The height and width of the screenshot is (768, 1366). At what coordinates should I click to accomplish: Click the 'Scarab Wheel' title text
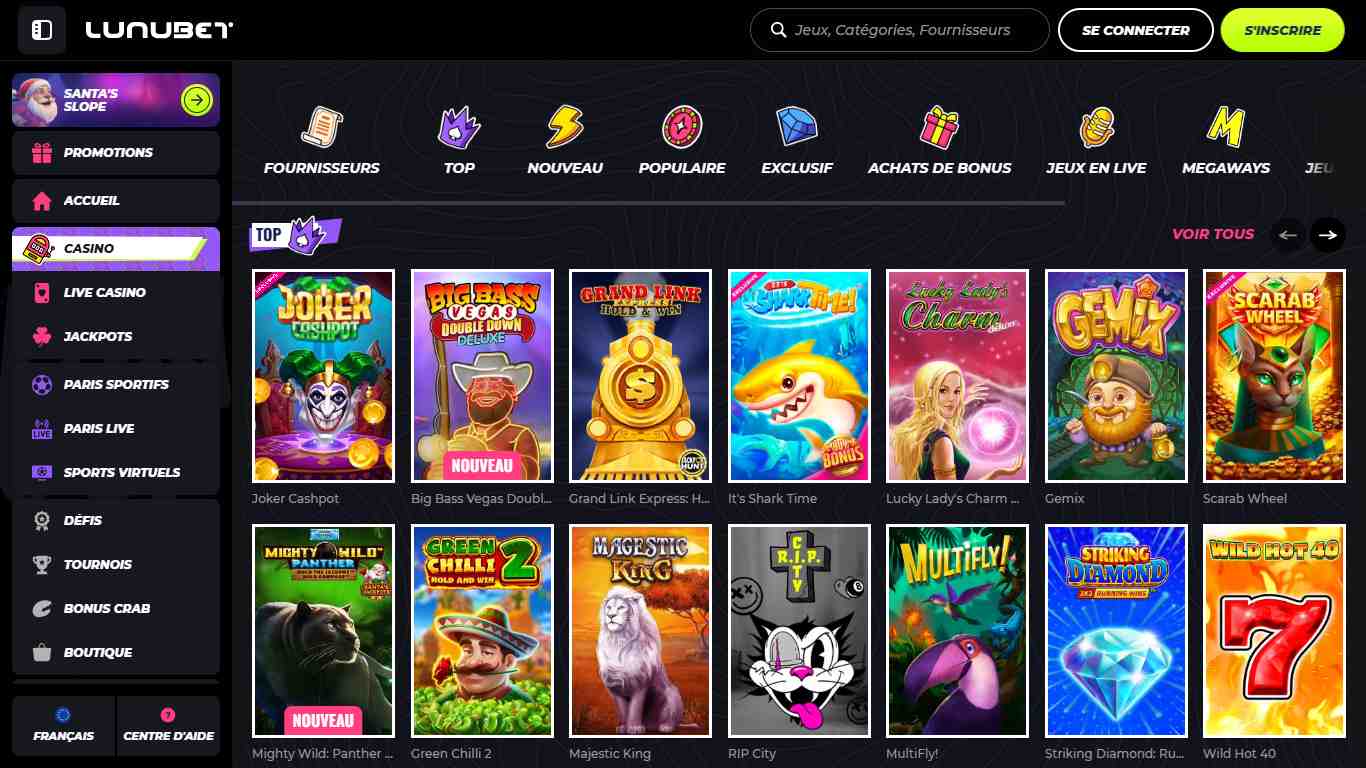tap(1245, 498)
